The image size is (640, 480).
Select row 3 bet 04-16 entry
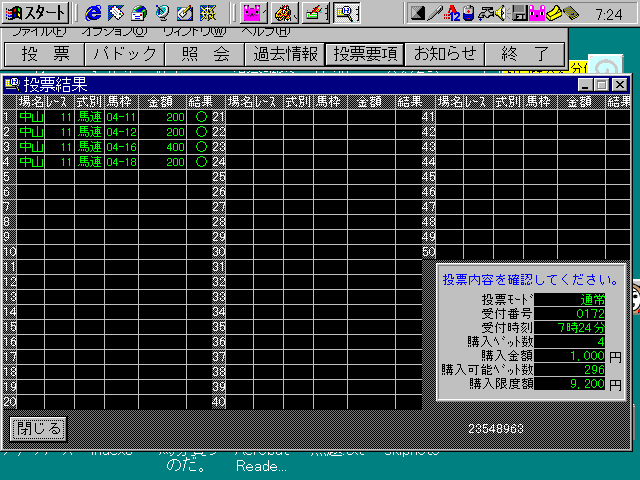(121, 146)
